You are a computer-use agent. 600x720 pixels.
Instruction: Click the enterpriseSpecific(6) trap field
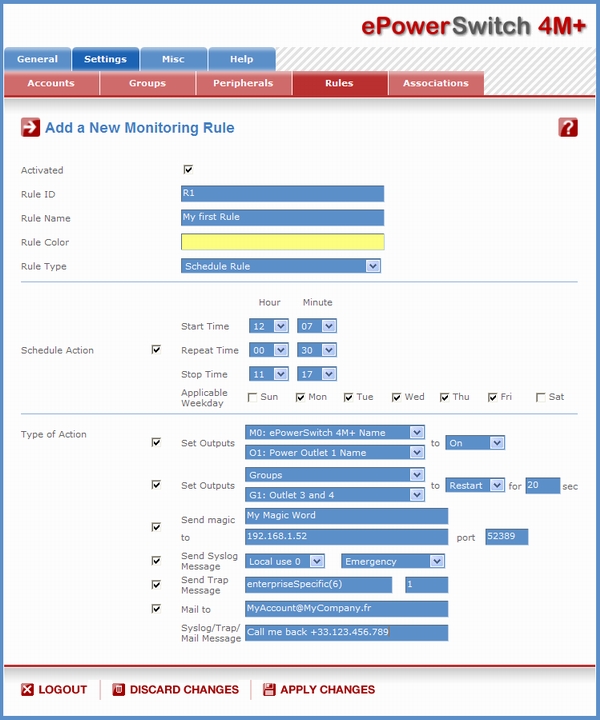319,585
